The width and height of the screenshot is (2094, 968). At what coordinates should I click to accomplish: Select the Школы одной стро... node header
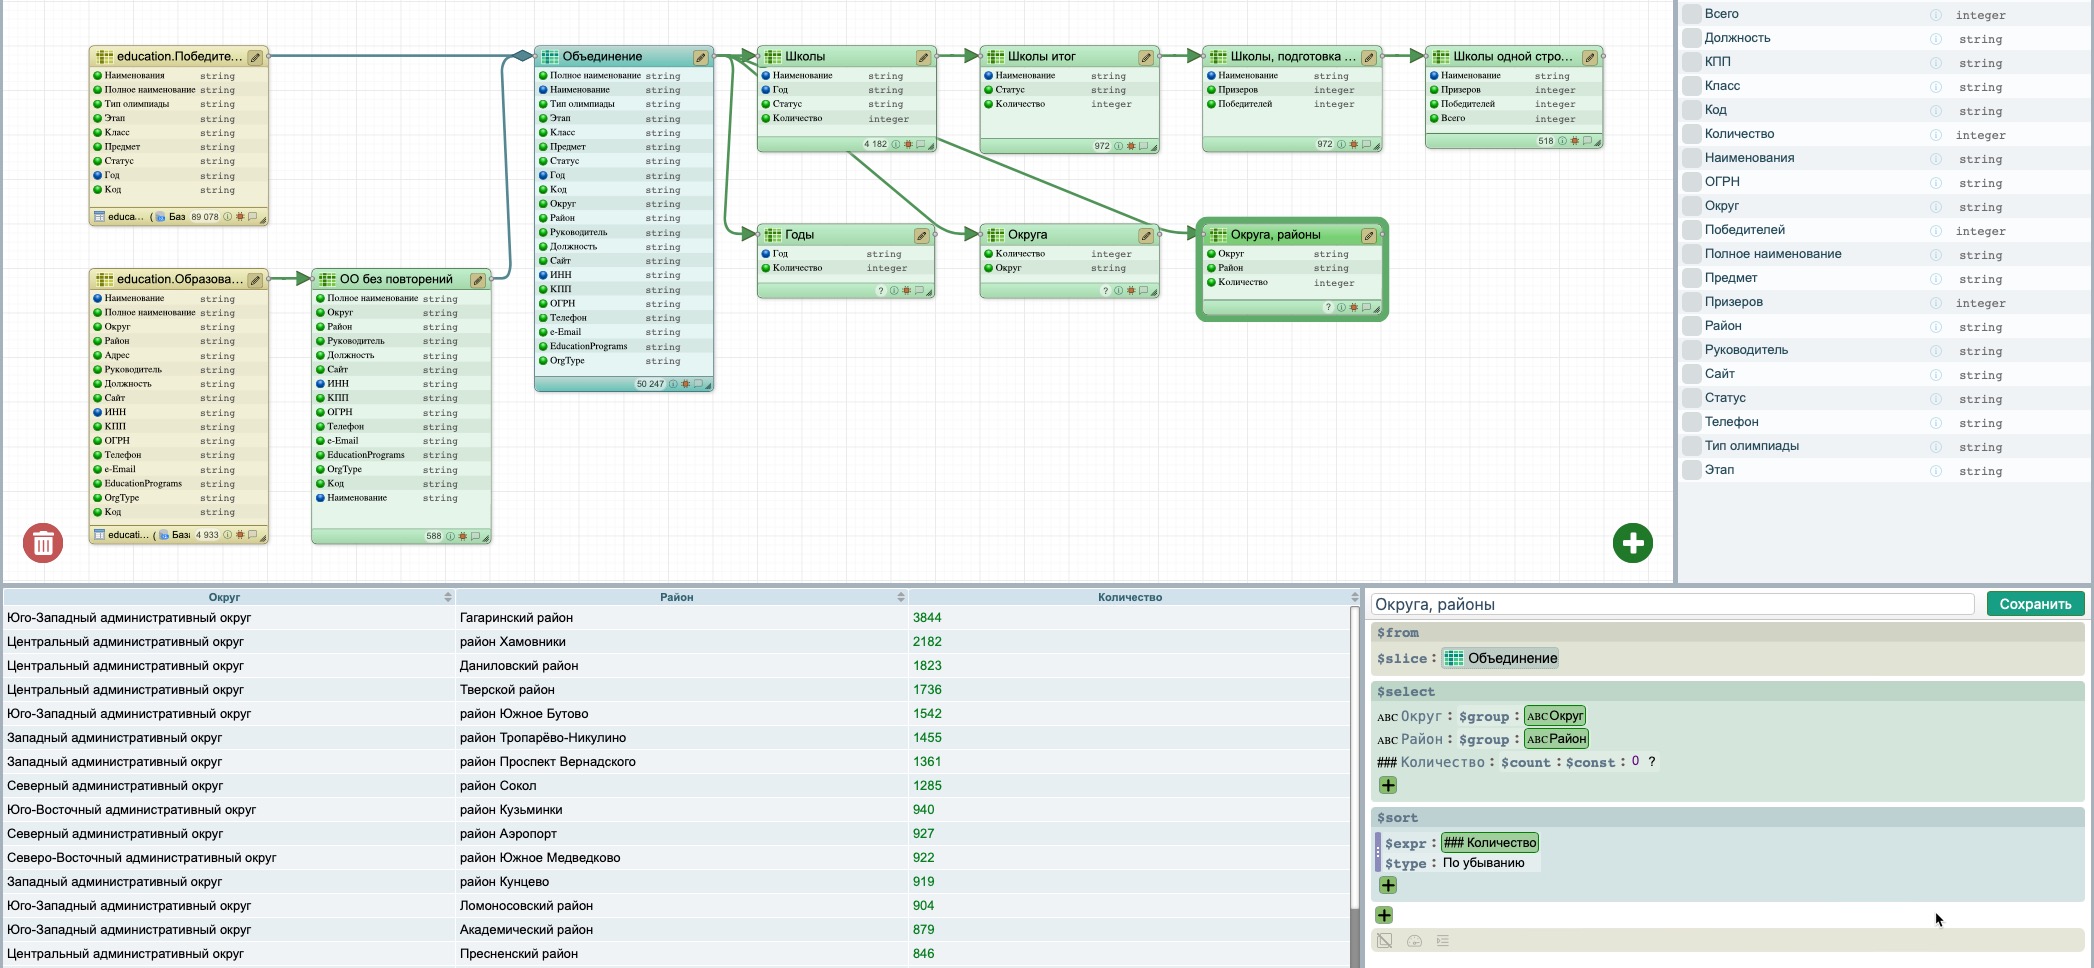point(1510,57)
